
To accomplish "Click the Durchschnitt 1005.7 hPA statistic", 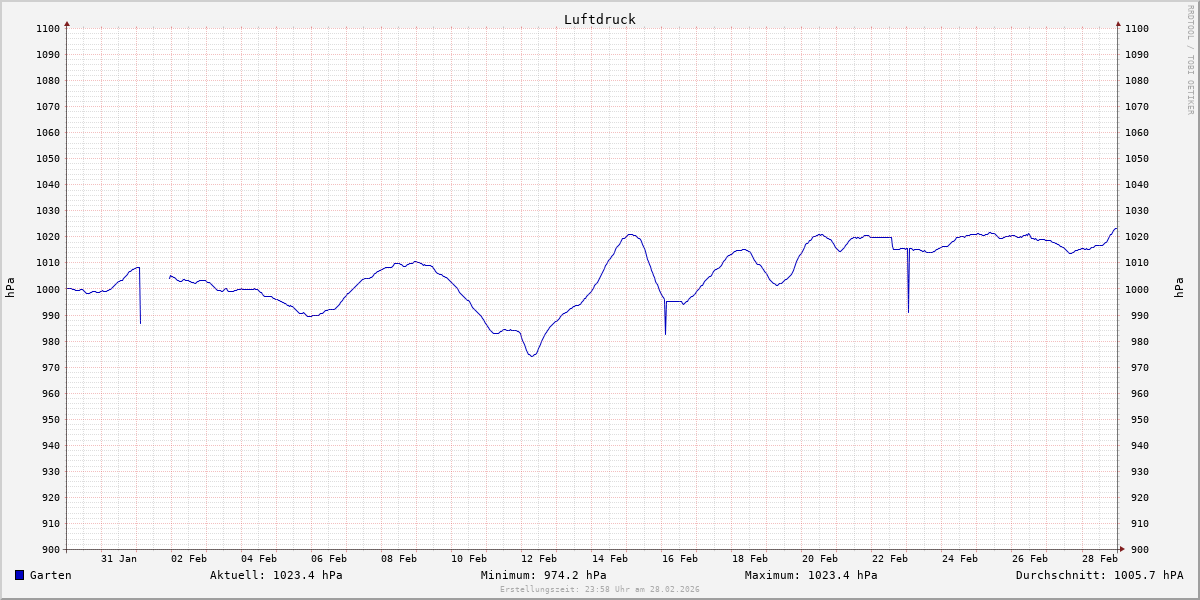I will pyautogui.click(x=1099, y=575).
